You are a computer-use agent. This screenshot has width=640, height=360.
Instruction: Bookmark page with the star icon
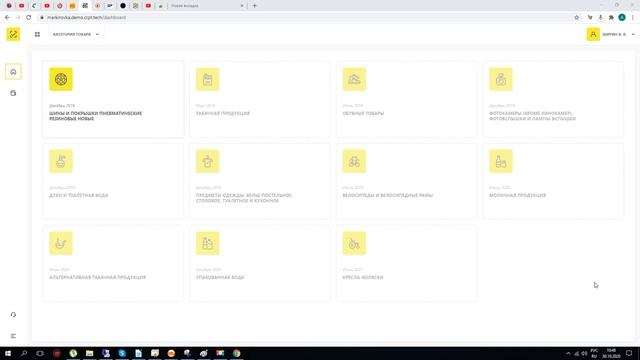576,18
